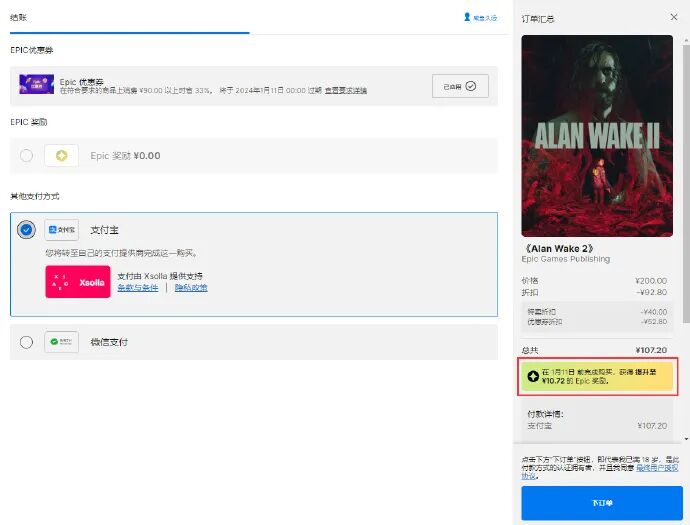Click the Alan Wake II cover art
This screenshot has height=525, width=690.
(597, 136)
